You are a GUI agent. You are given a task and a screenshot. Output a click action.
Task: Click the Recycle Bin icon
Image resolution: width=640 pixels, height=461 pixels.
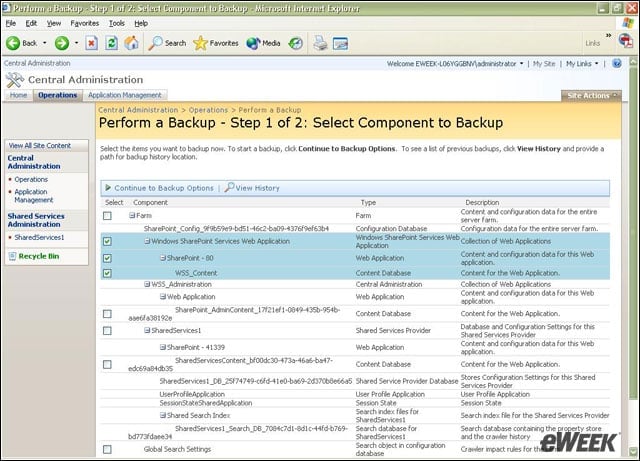[13, 256]
